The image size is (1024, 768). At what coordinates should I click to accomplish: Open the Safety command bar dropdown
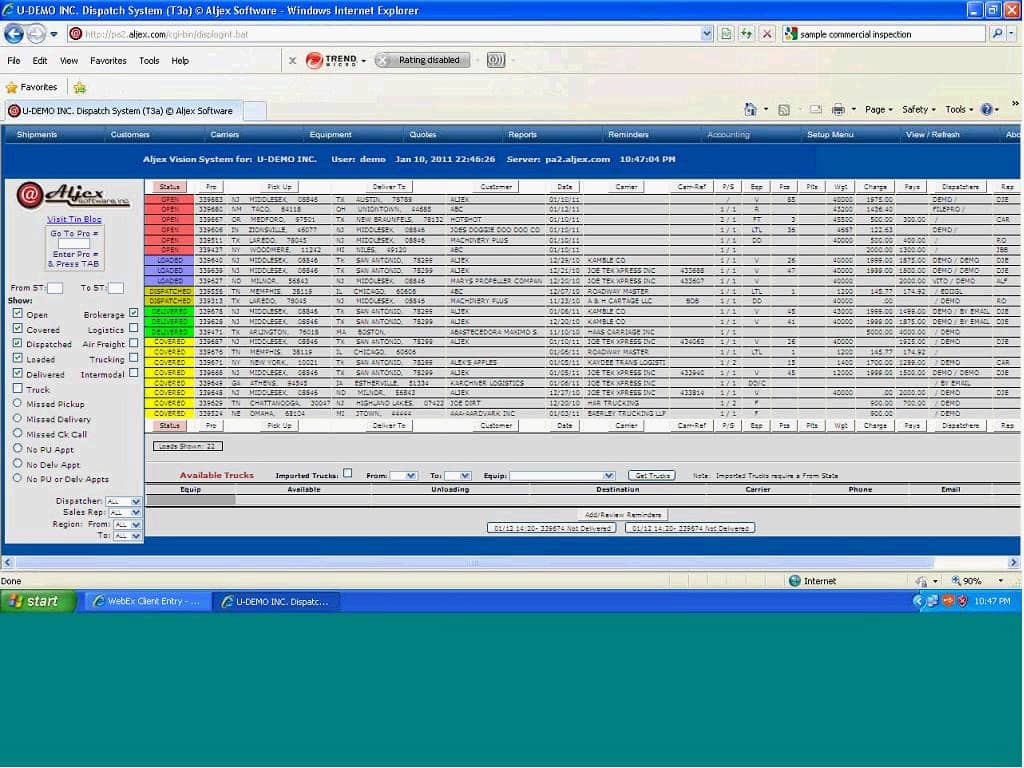click(918, 110)
